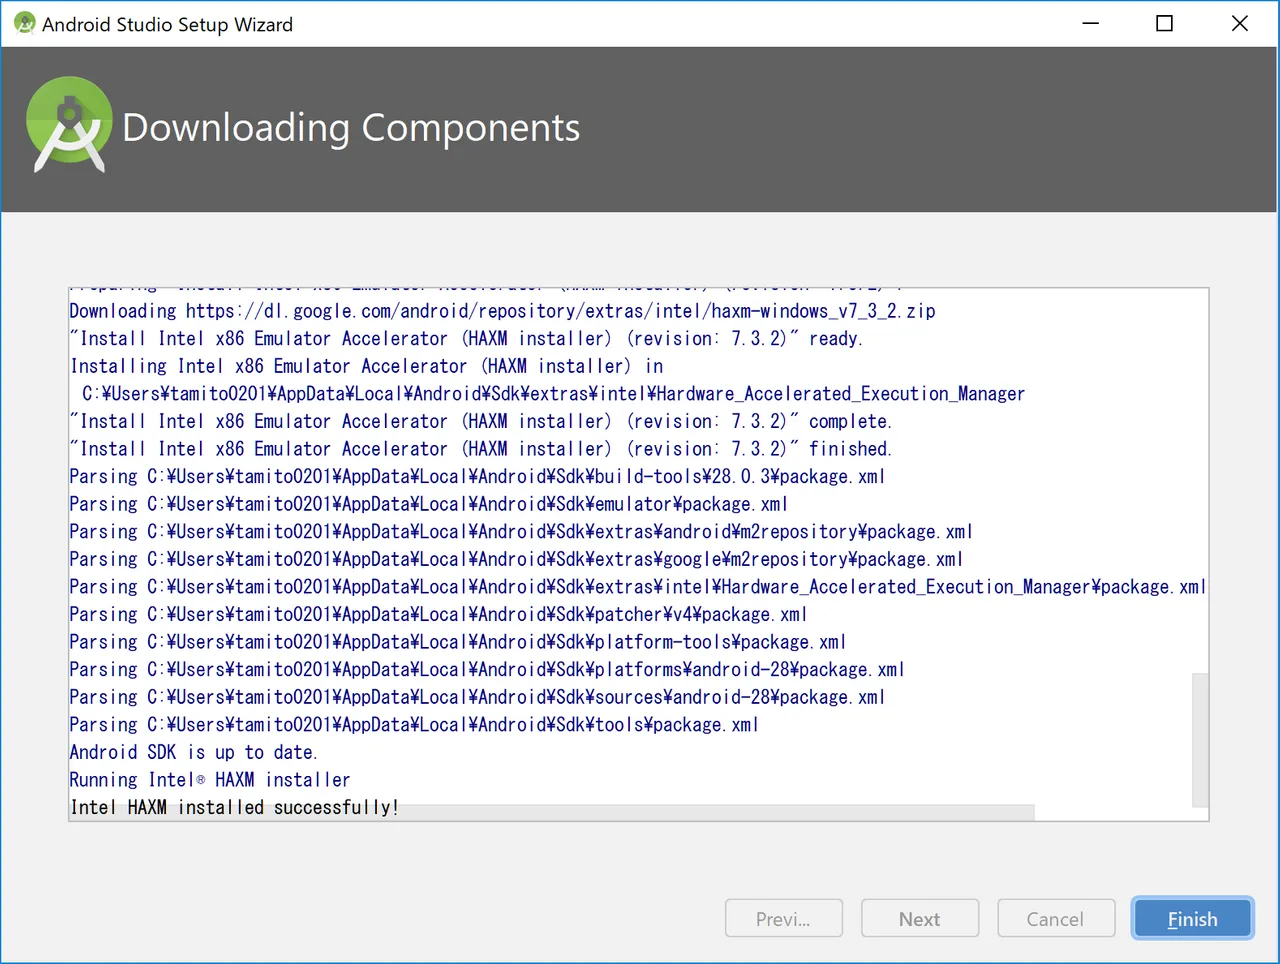This screenshot has height=964, width=1280.
Task: Click the Parsing extras\android\m2repository line
Action: click(521, 531)
